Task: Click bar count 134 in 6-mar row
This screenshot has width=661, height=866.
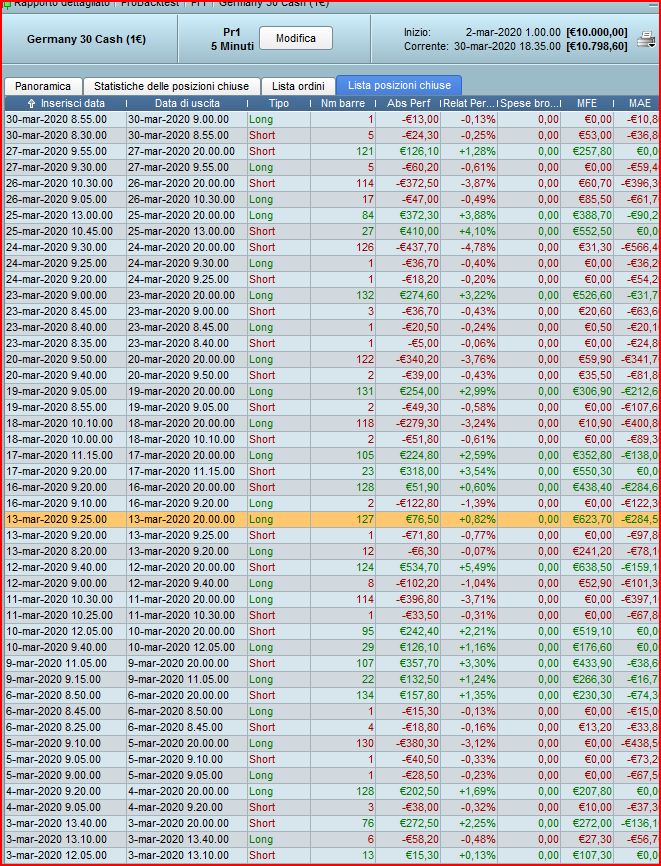Action: tap(365, 696)
